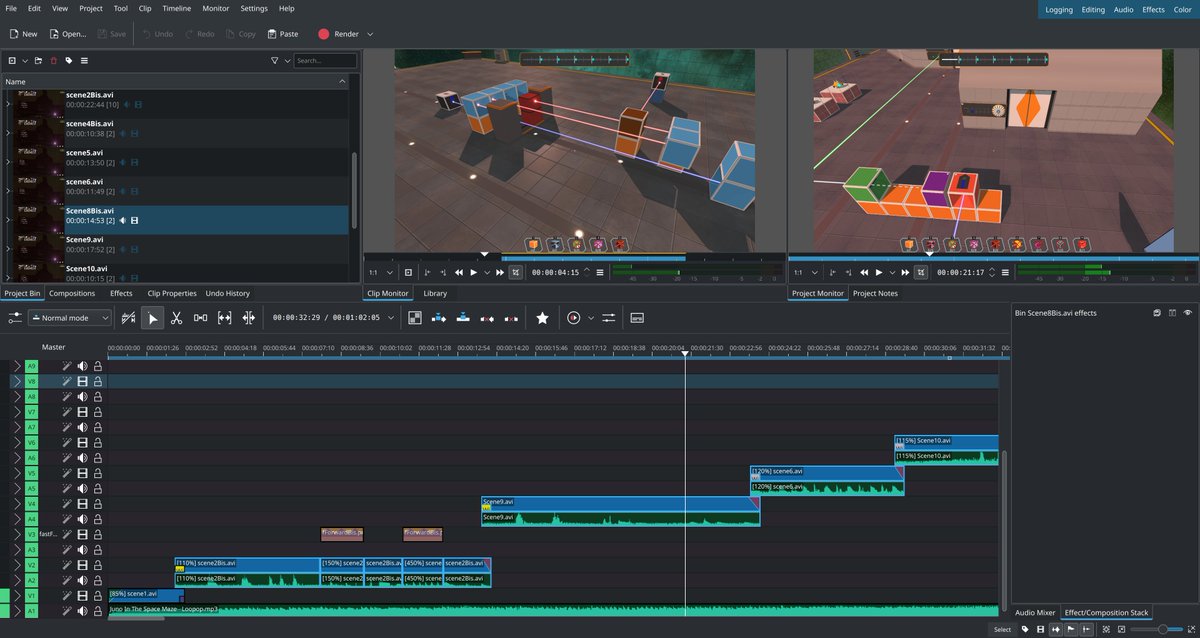The image size is (1200, 638).
Task: Switch to the Compositions tab
Action: pyautogui.click(x=72, y=293)
